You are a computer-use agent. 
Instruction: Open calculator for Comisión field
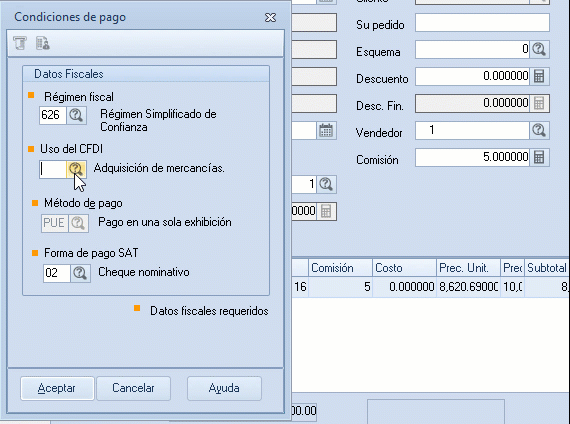click(x=539, y=157)
